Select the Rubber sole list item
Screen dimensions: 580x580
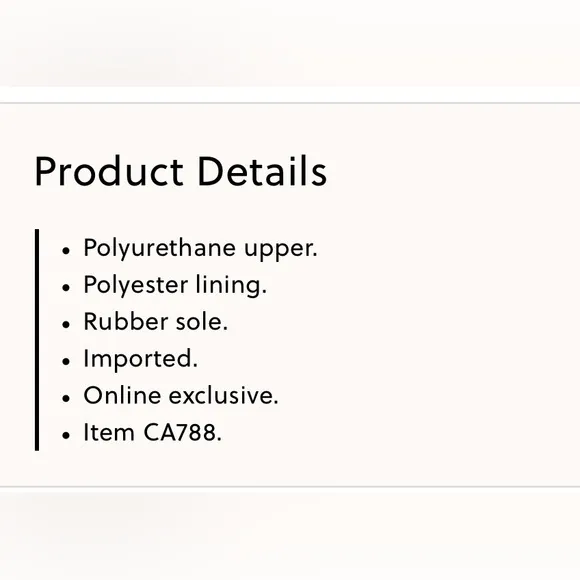pyautogui.click(x=155, y=322)
